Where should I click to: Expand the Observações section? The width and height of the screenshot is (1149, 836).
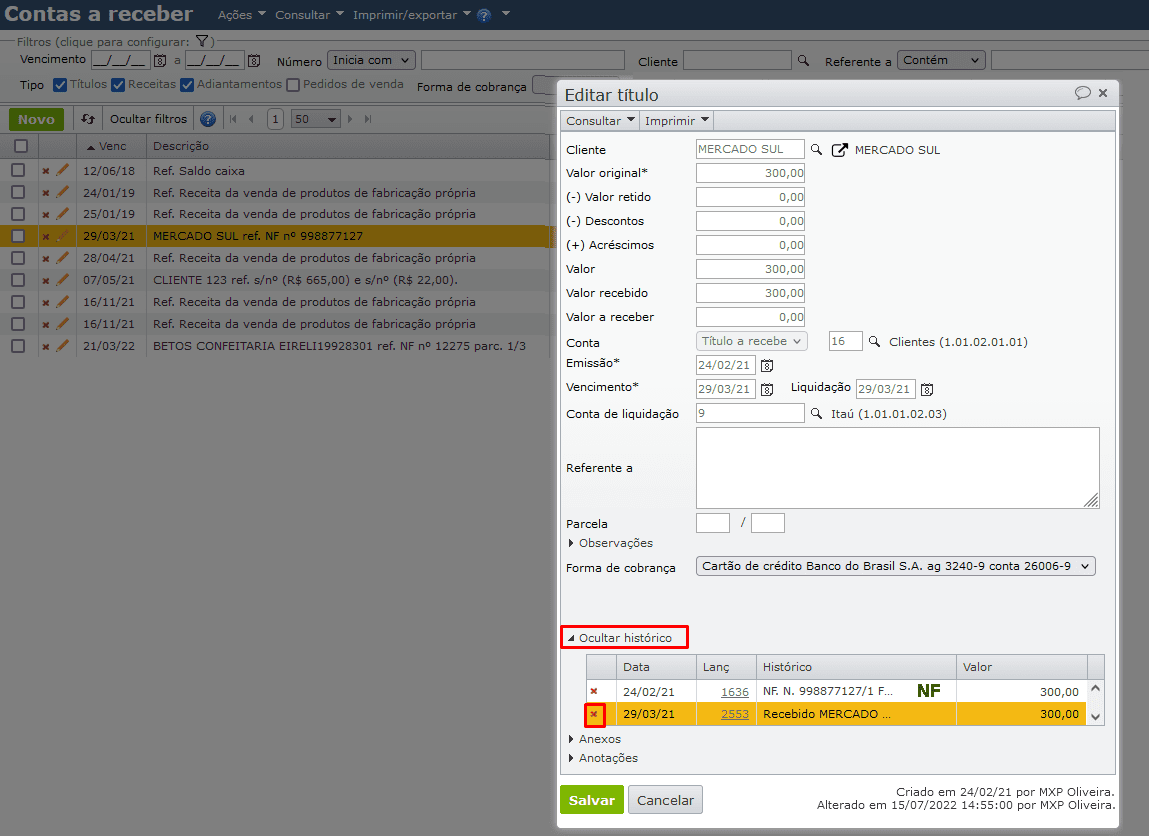(x=610, y=543)
